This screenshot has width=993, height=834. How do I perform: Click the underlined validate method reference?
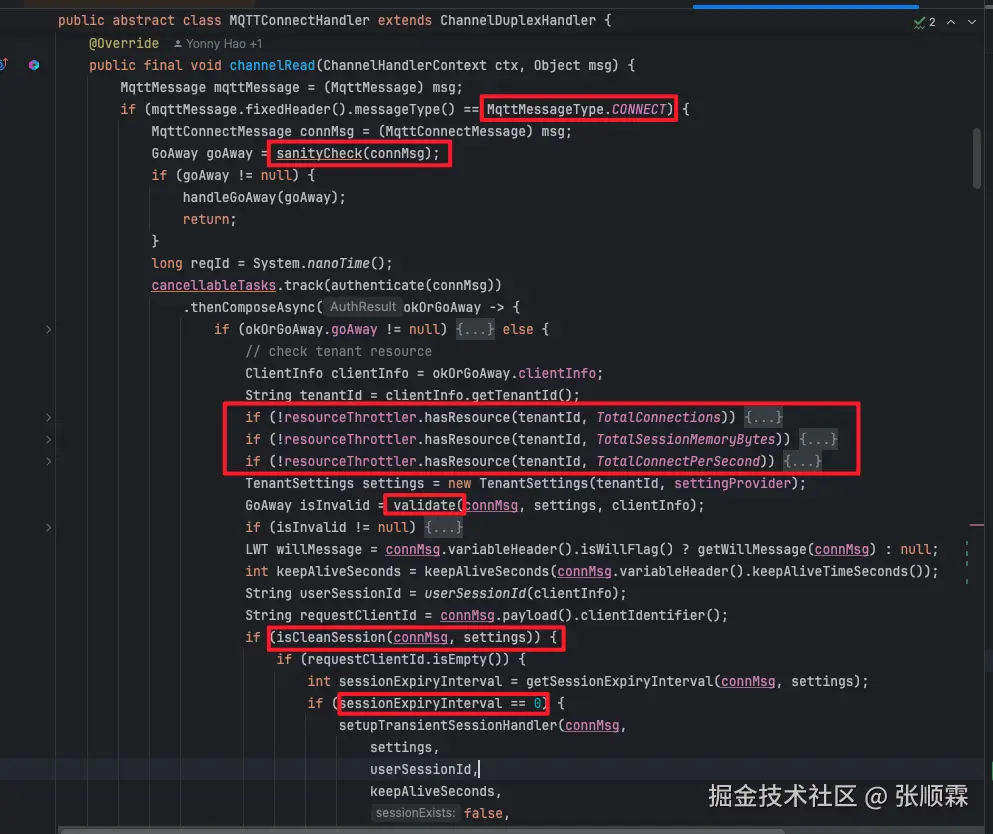click(424, 505)
